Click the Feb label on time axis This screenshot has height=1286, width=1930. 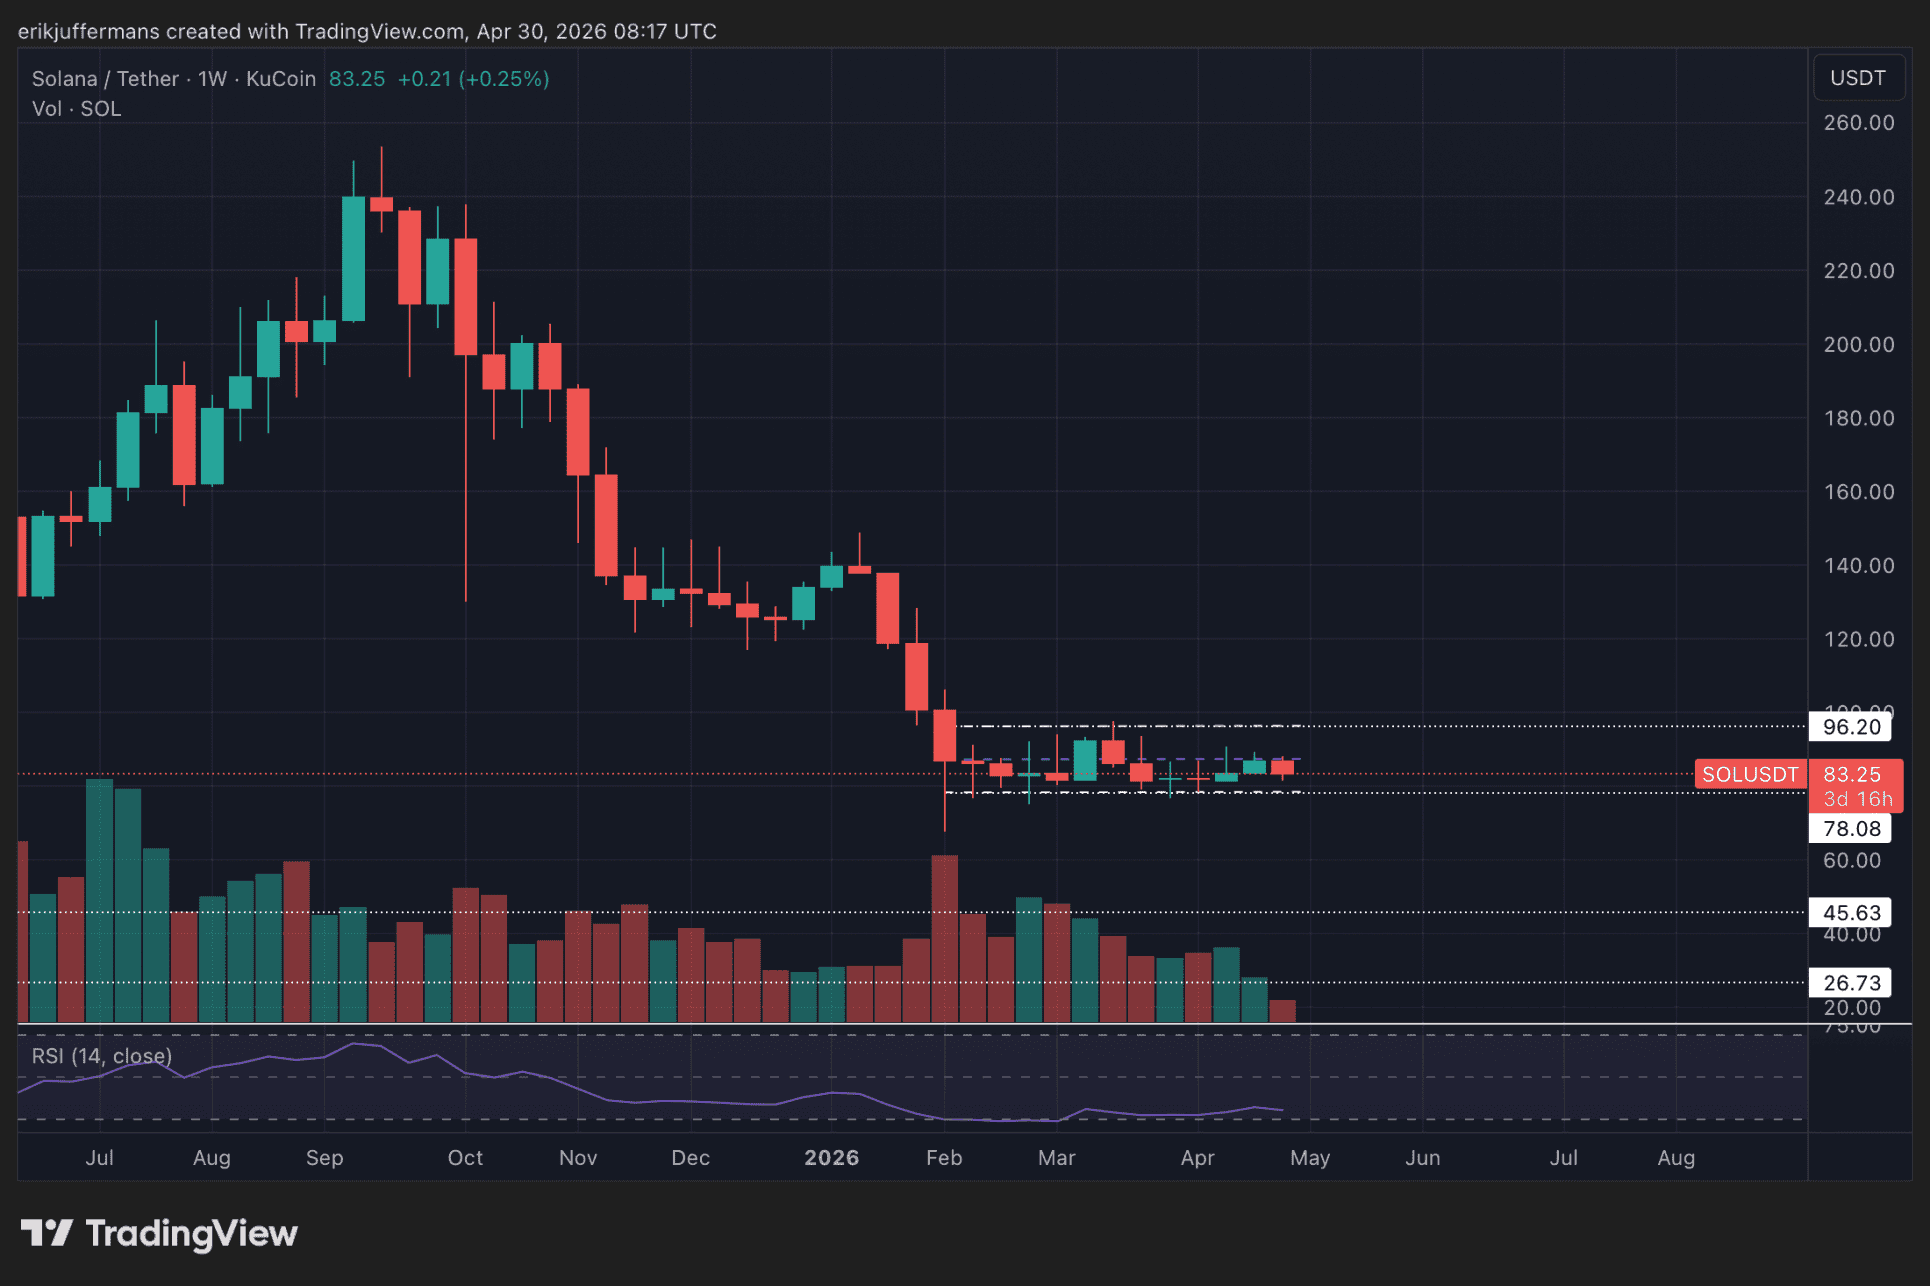[x=944, y=1157]
